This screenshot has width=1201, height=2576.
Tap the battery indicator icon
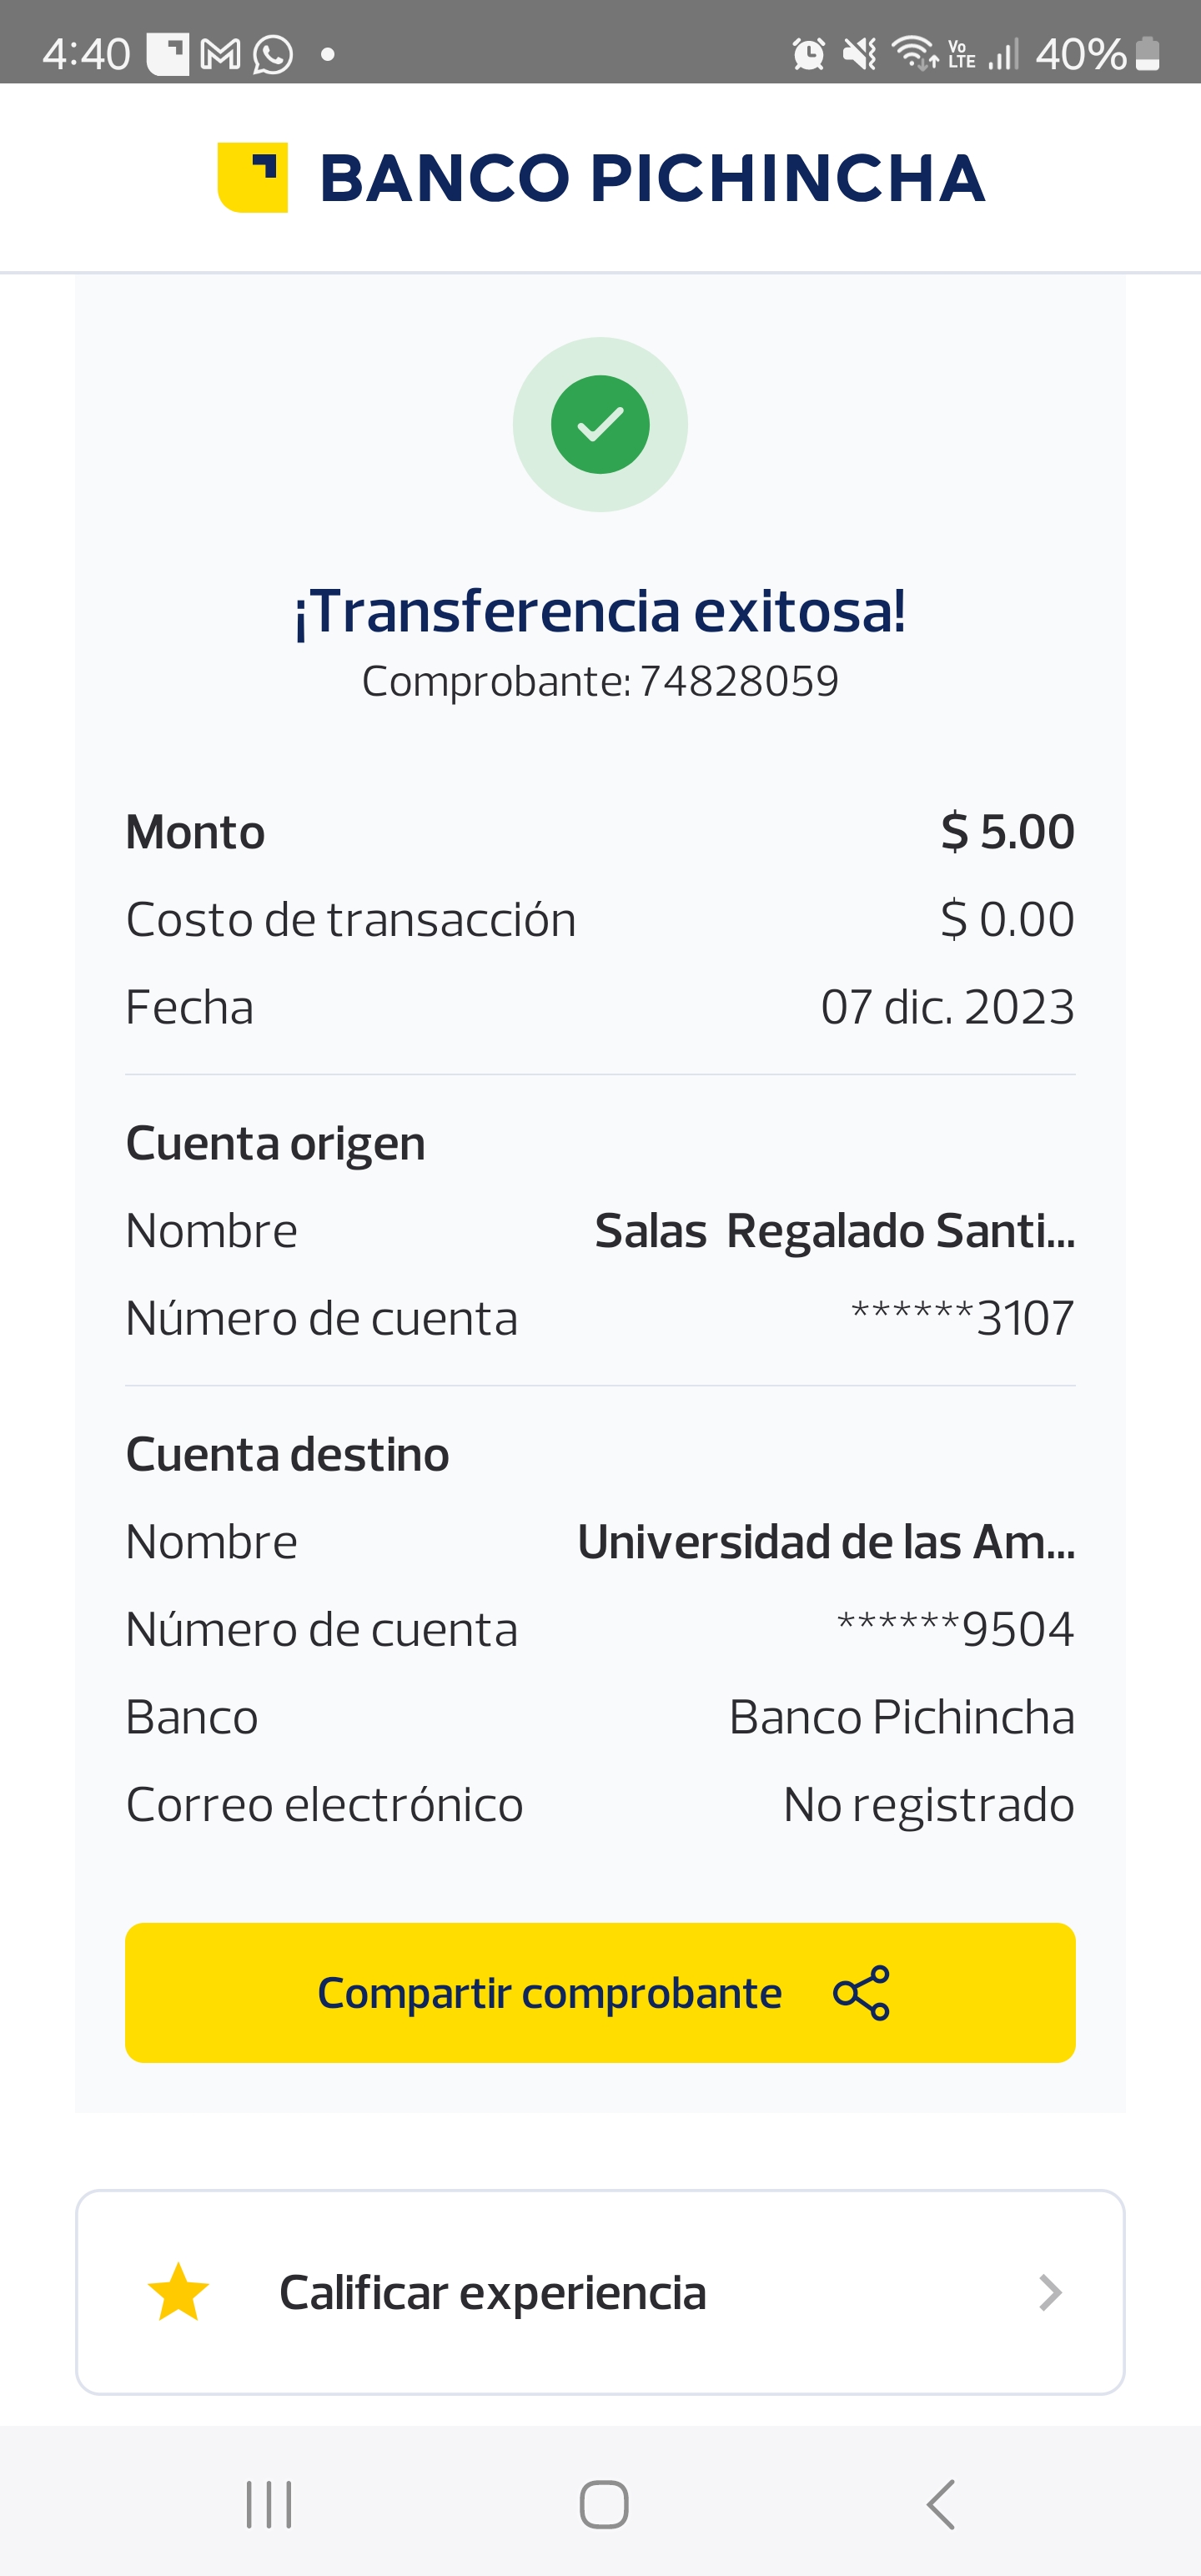click(1149, 54)
